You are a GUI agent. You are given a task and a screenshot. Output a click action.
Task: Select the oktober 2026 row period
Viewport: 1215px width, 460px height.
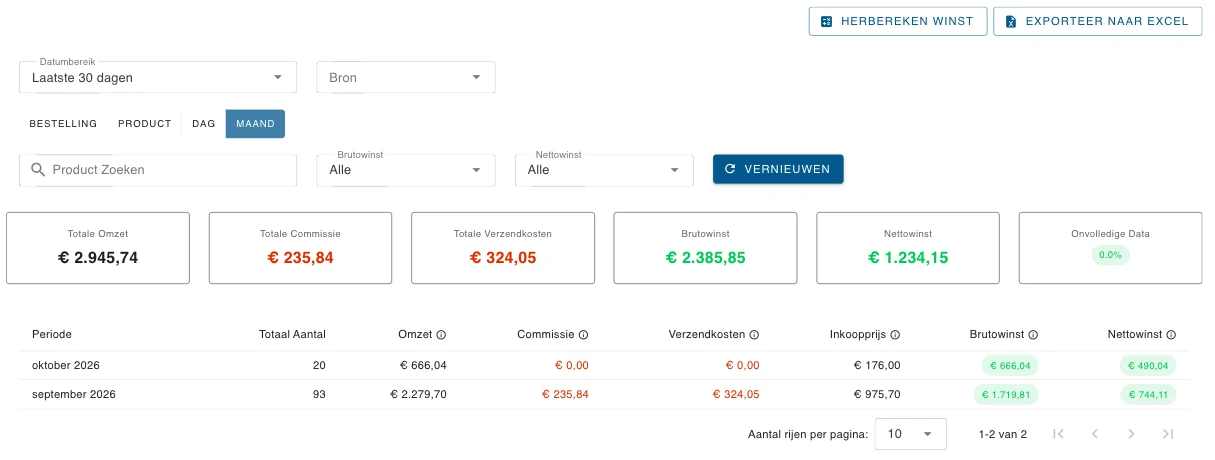[66, 365]
